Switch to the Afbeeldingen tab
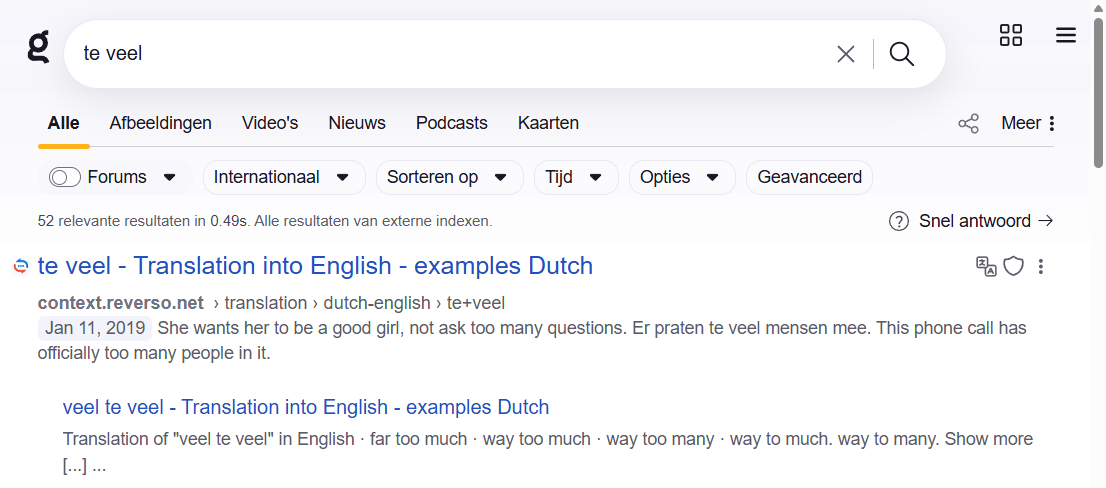The image size is (1106, 488). [x=160, y=123]
